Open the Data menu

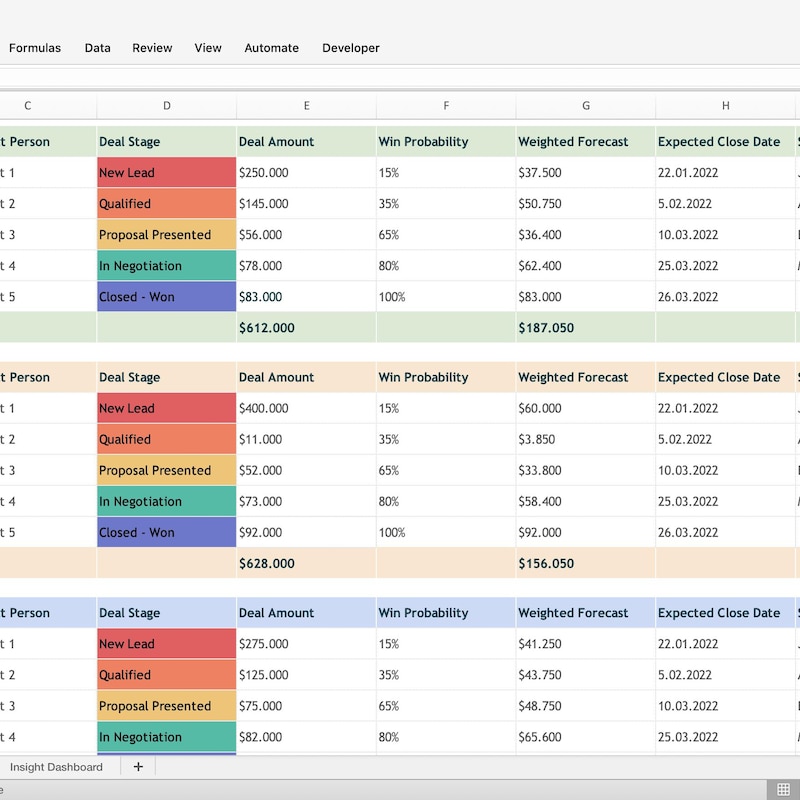tap(97, 47)
